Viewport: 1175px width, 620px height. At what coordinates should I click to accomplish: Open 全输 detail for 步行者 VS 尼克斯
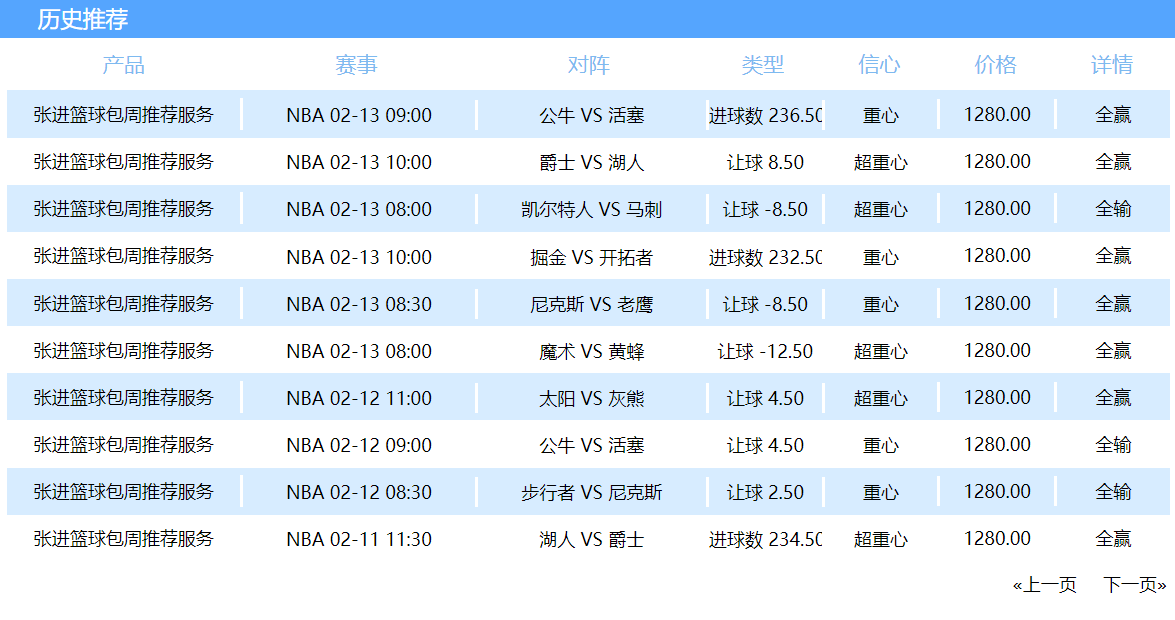pos(1113,492)
